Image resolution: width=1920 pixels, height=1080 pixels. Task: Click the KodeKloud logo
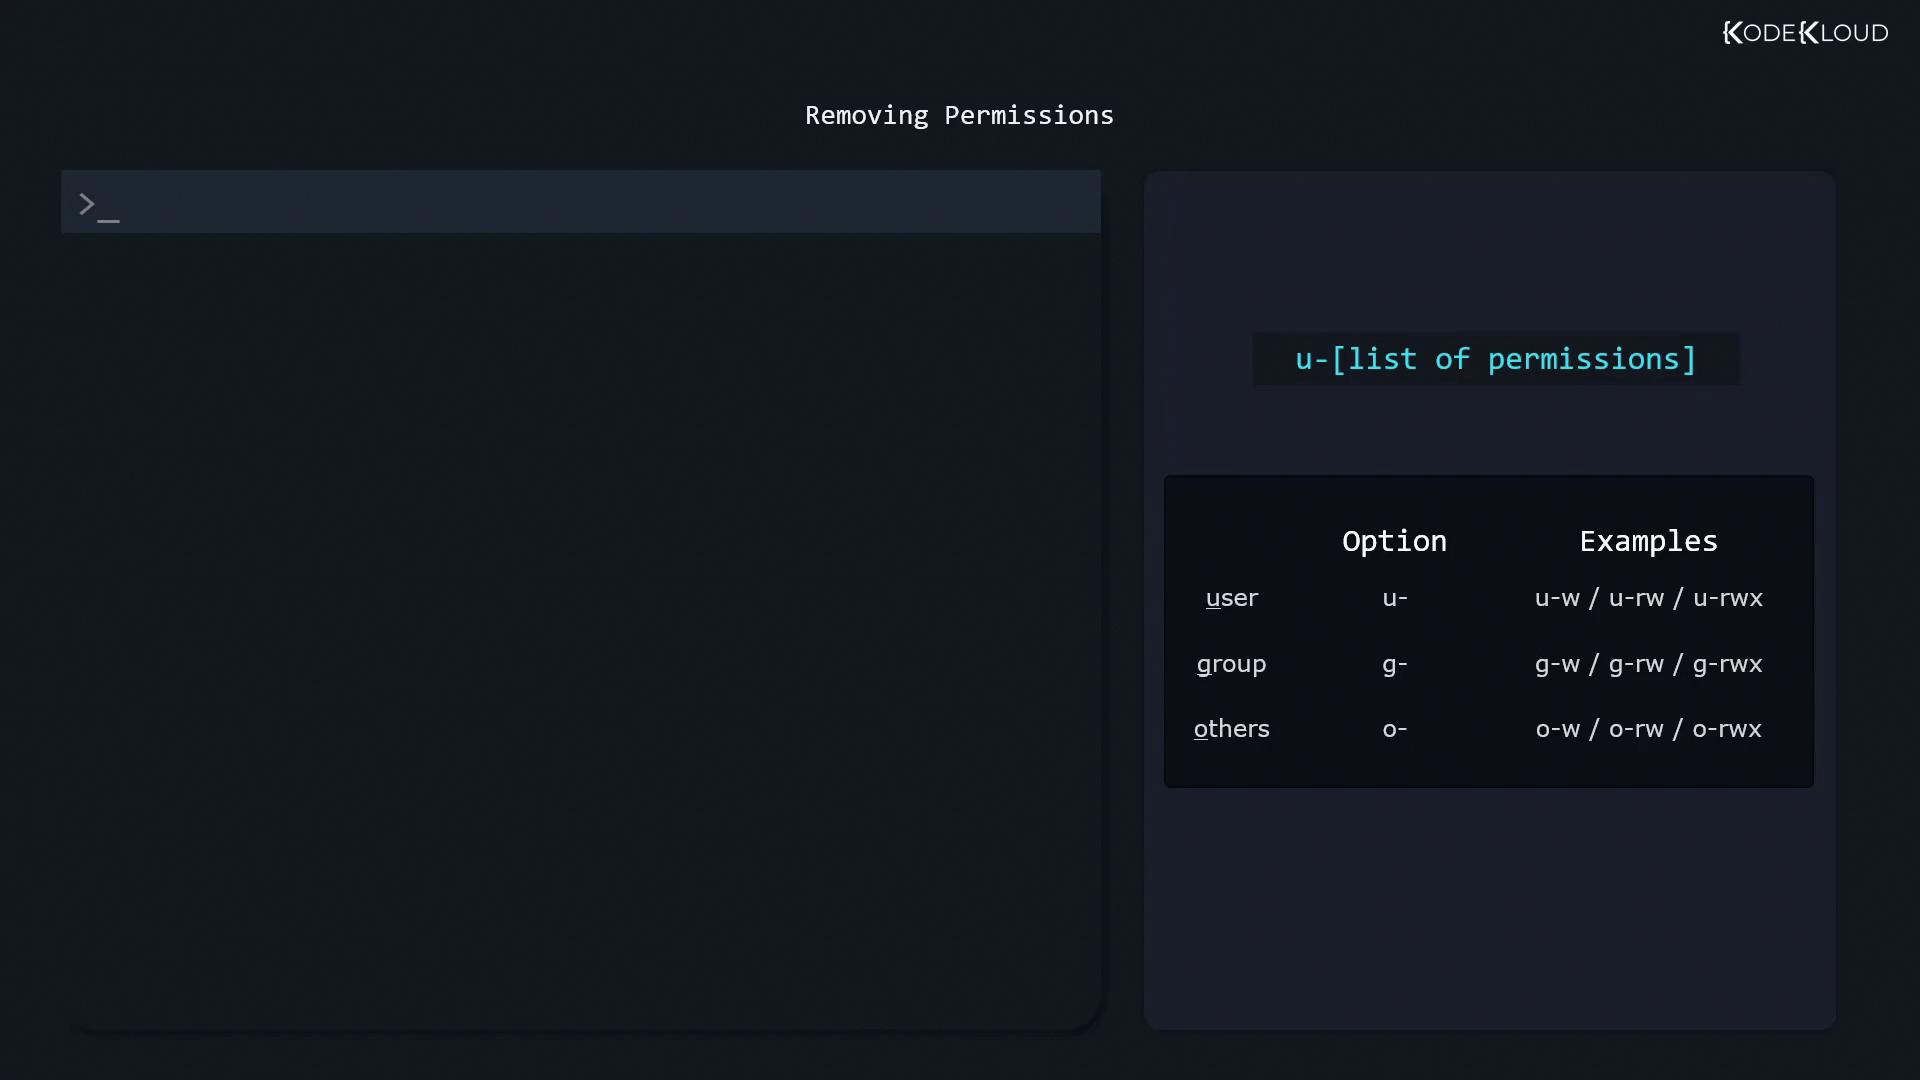click(1805, 33)
